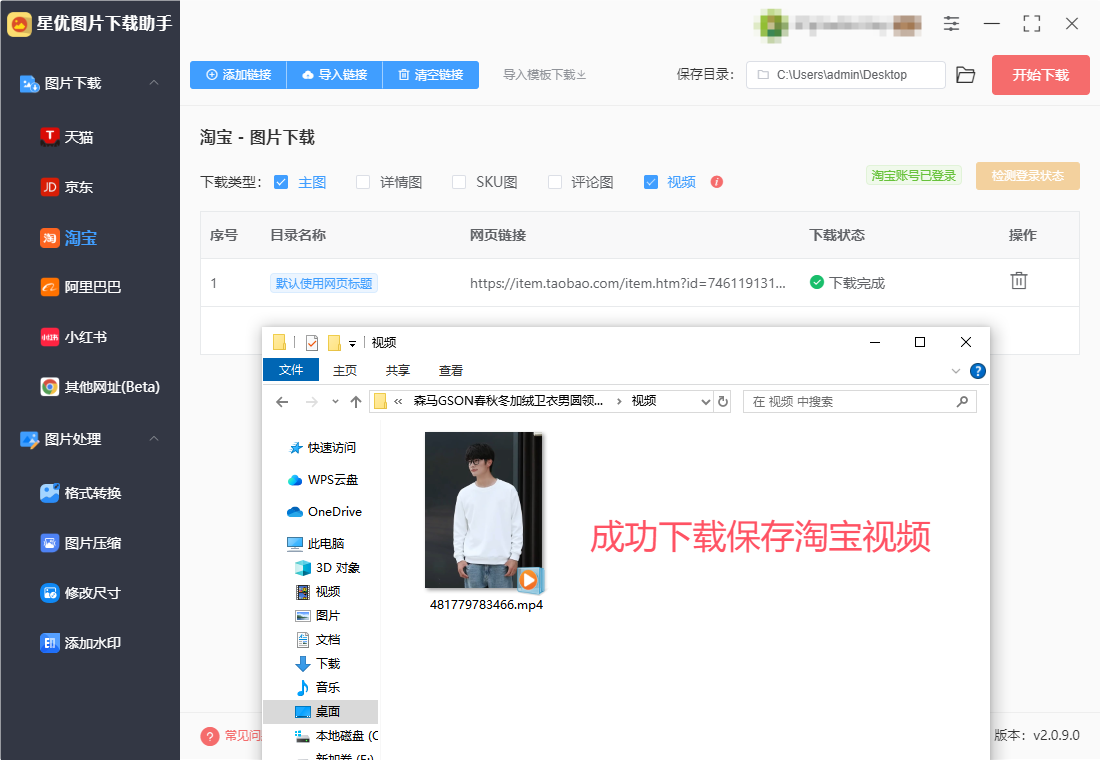Select 3D 对象 in the navigation pane
This screenshot has width=1100, height=760.
click(328, 567)
